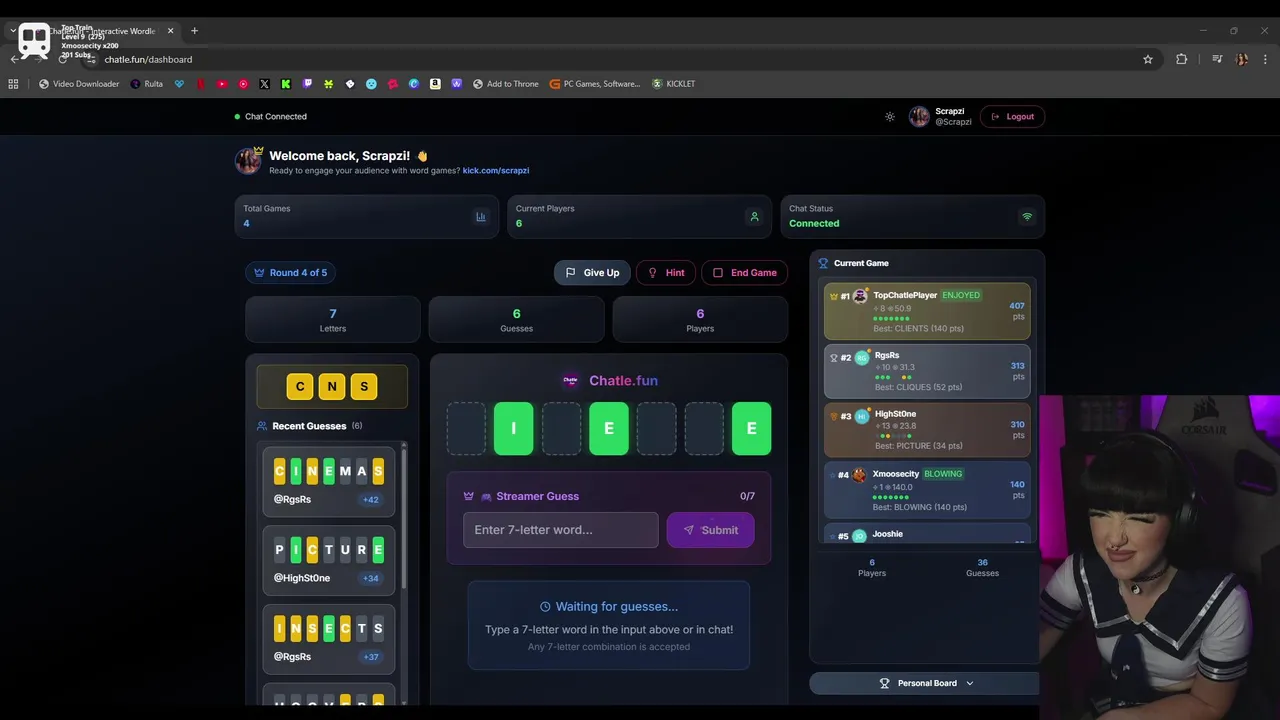Select RgsRs leaderboard entry

pyautogui.click(x=927, y=370)
